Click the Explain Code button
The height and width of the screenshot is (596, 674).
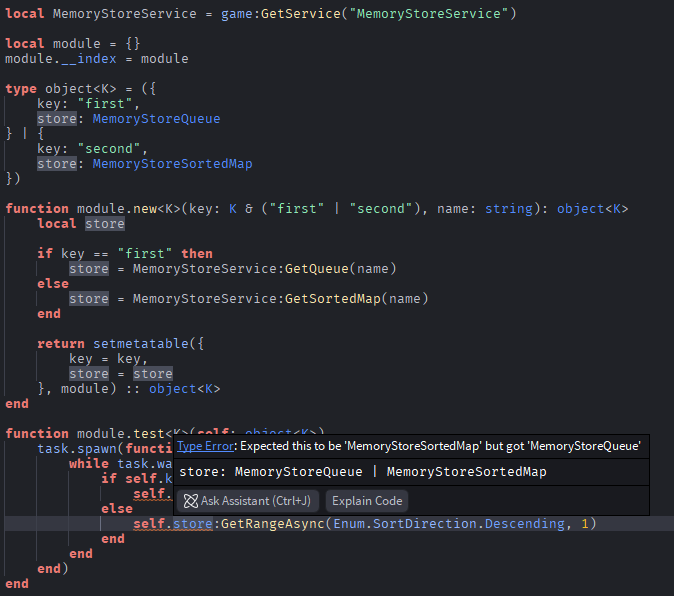(x=367, y=501)
